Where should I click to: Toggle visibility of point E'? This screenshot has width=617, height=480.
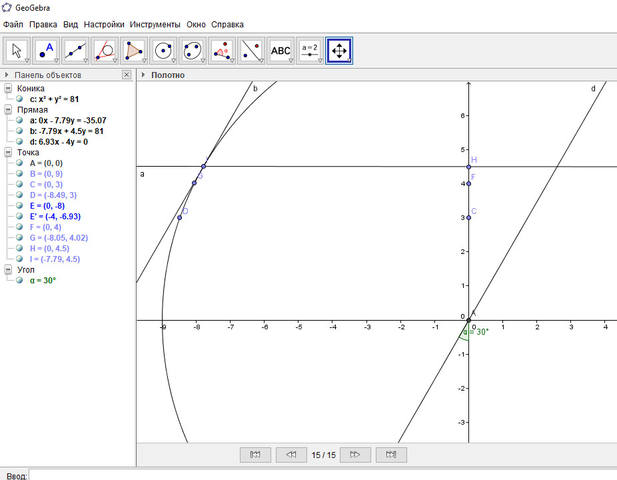point(19,216)
